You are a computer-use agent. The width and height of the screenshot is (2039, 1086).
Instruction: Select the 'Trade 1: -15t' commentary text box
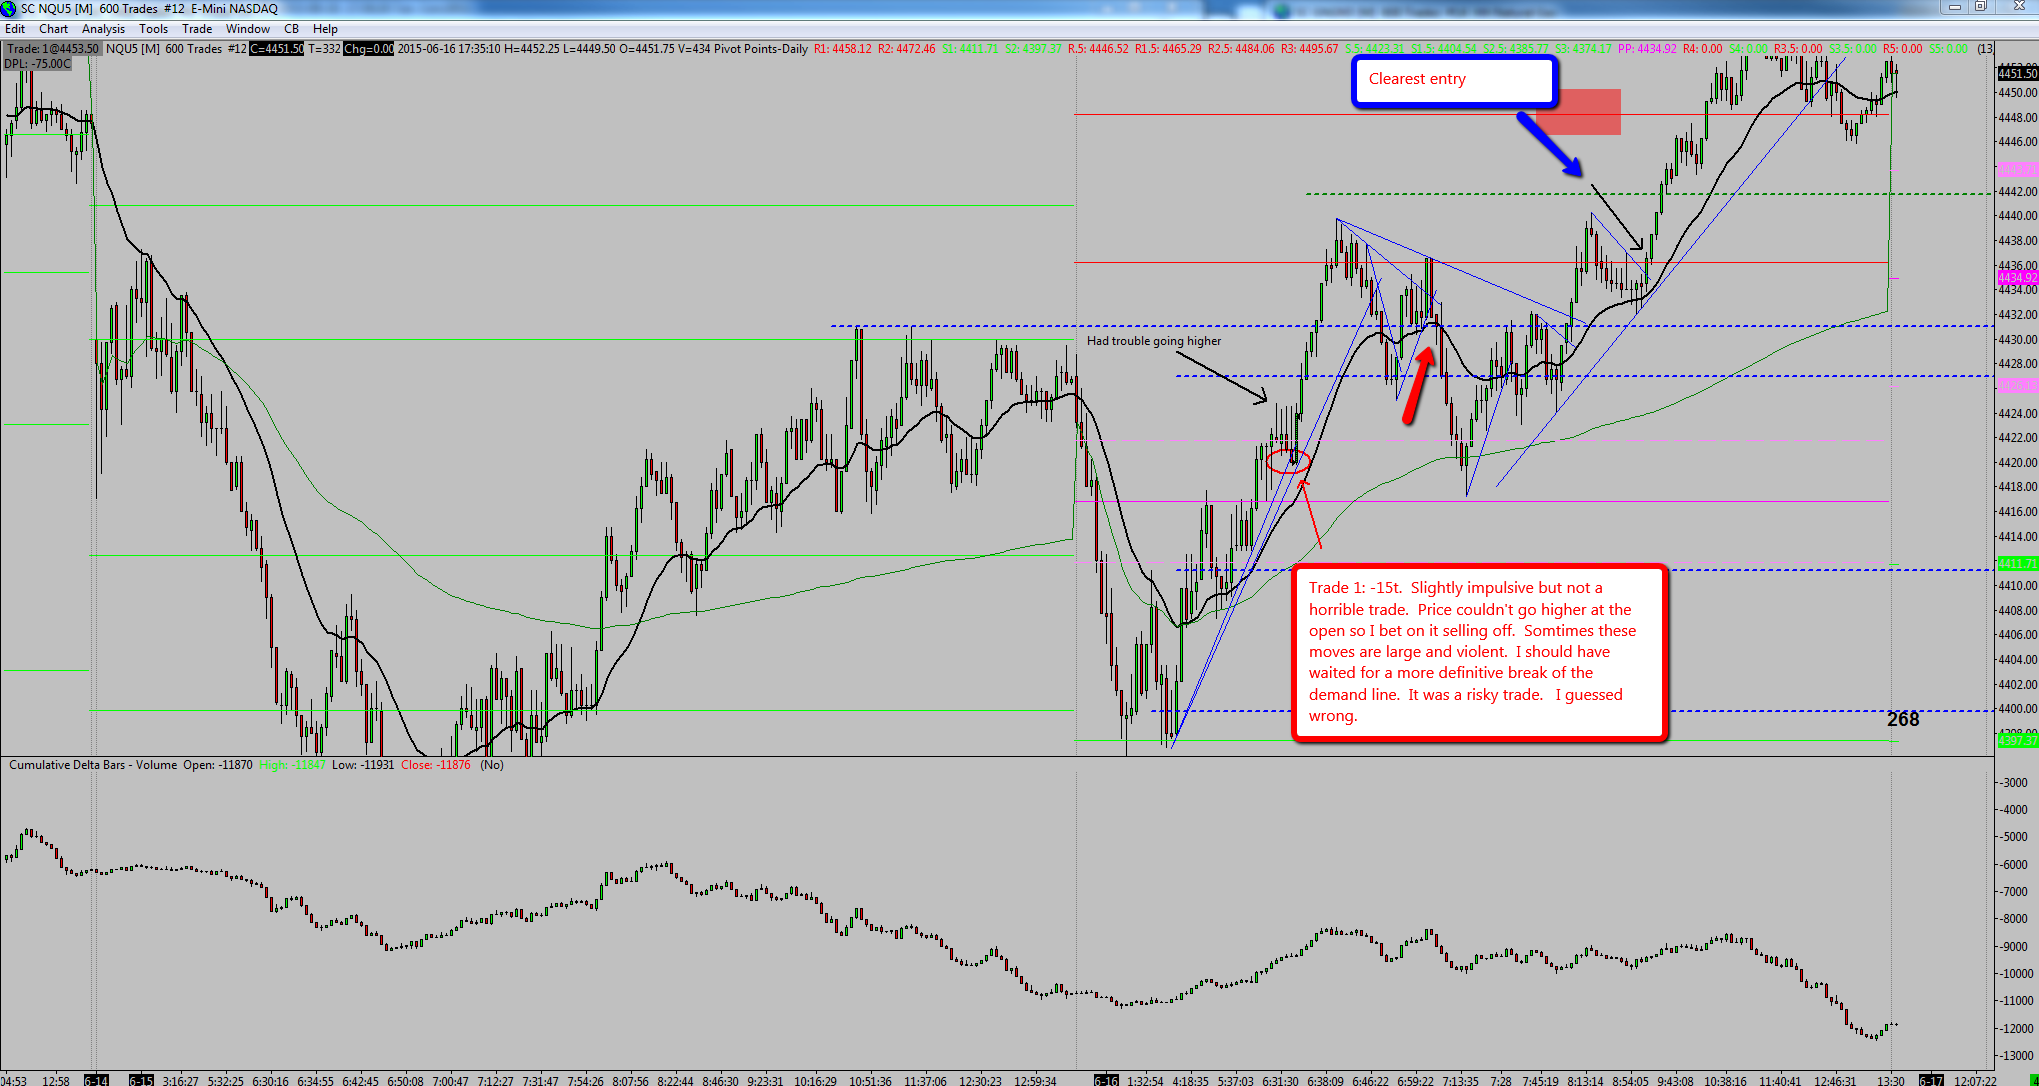[1480, 652]
